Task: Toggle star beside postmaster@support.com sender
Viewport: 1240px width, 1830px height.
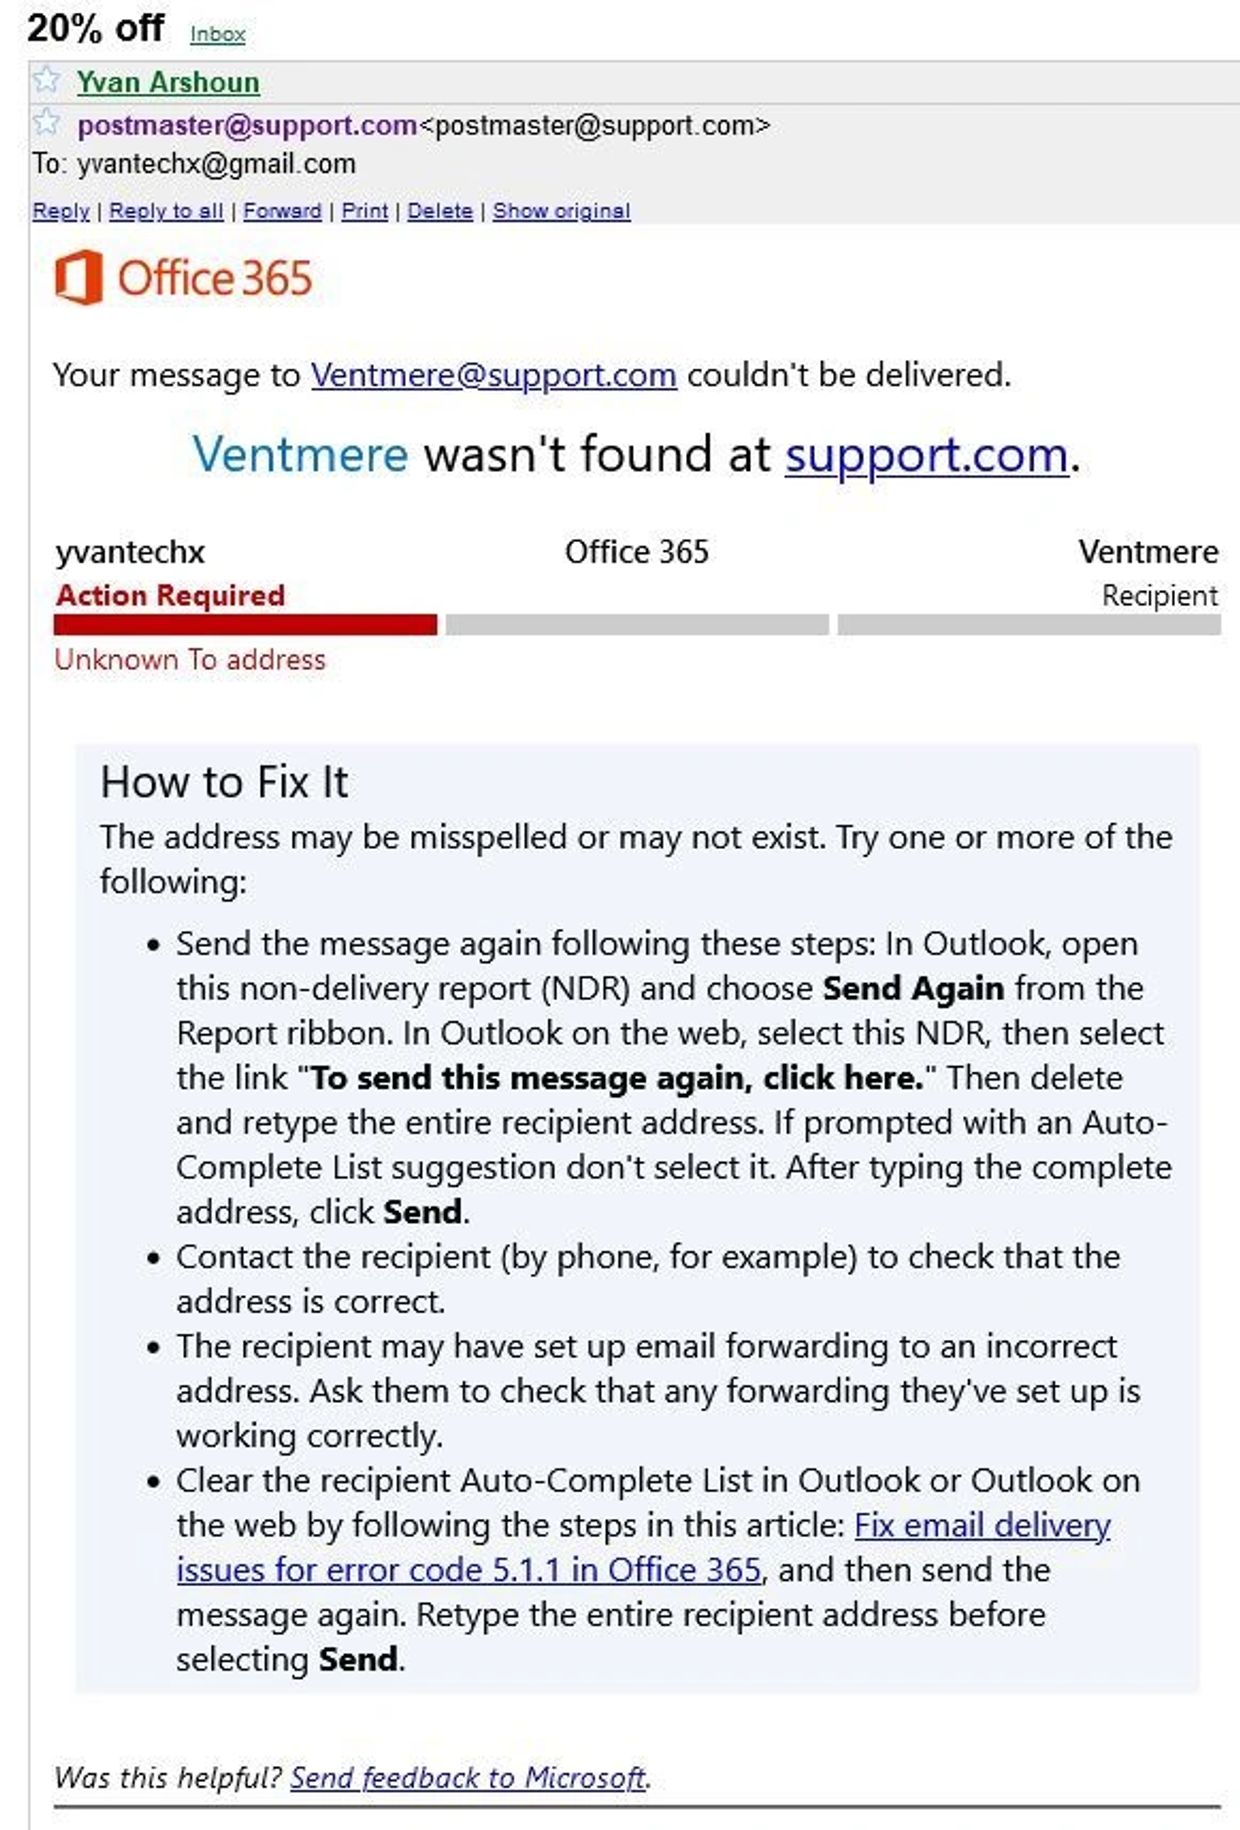Action: (46, 123)
